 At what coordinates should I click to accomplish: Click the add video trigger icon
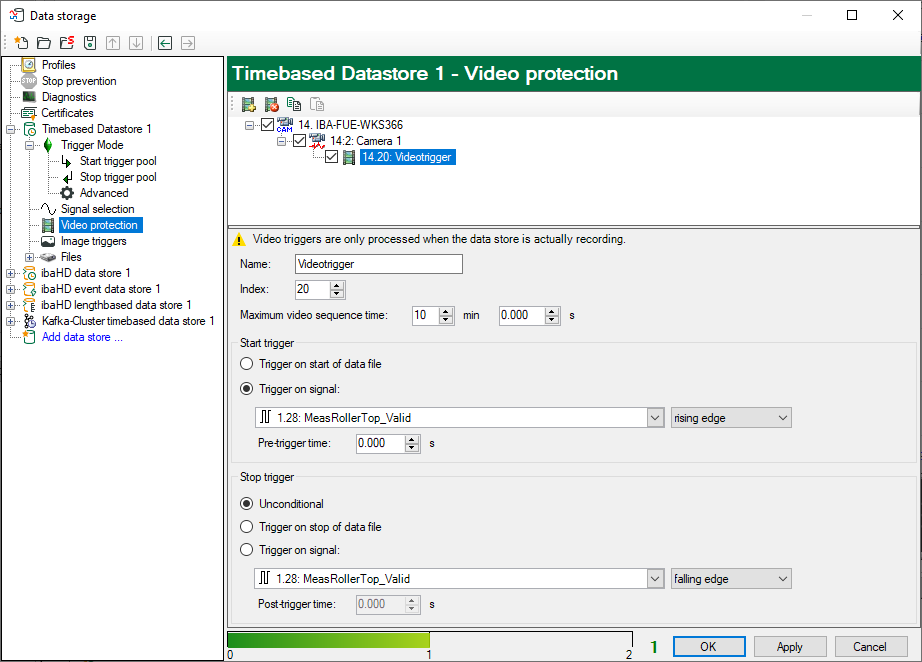tap(248, 104)
